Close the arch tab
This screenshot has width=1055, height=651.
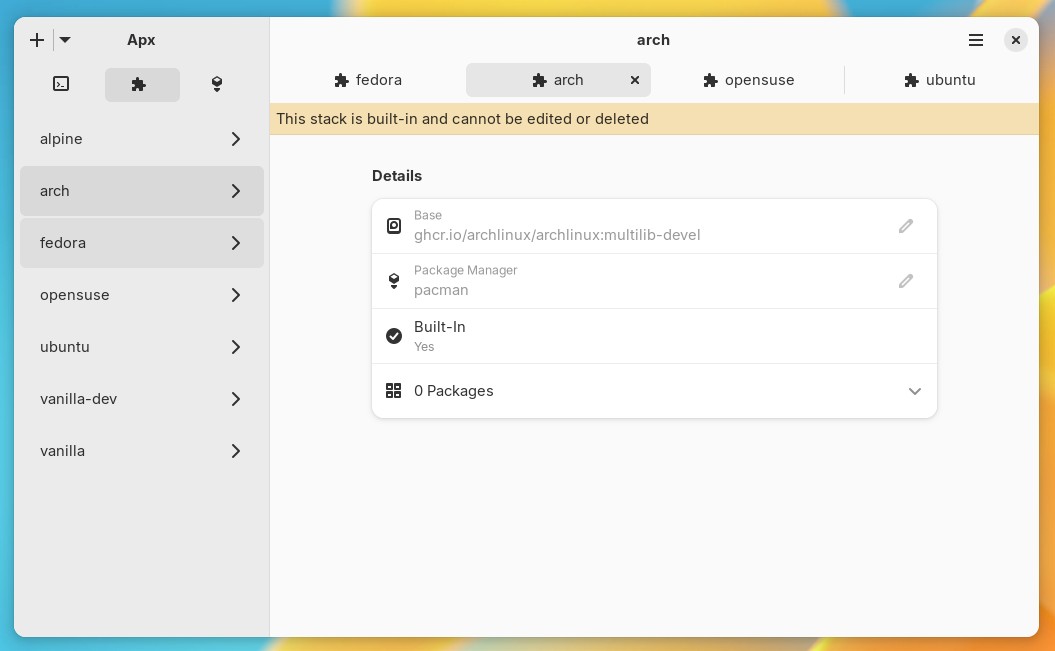point(634,80)
